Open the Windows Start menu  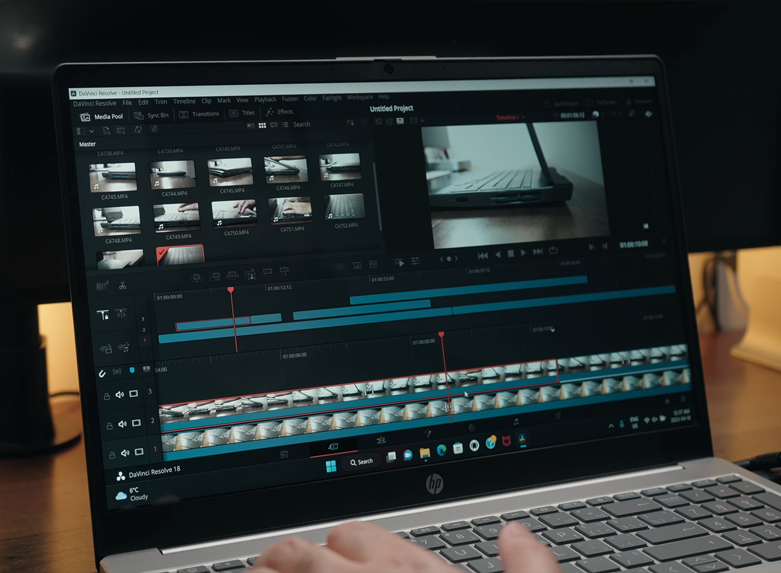pos(331,466)
